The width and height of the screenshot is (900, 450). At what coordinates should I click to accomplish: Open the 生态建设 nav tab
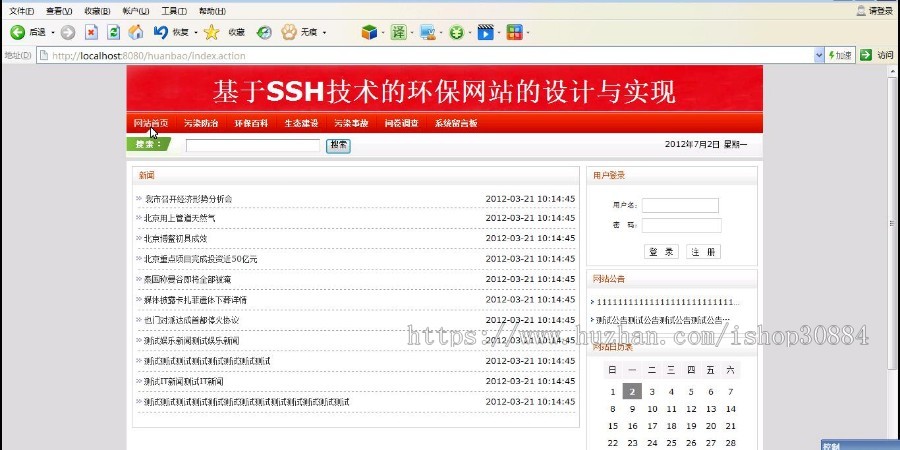coord(301,123)
